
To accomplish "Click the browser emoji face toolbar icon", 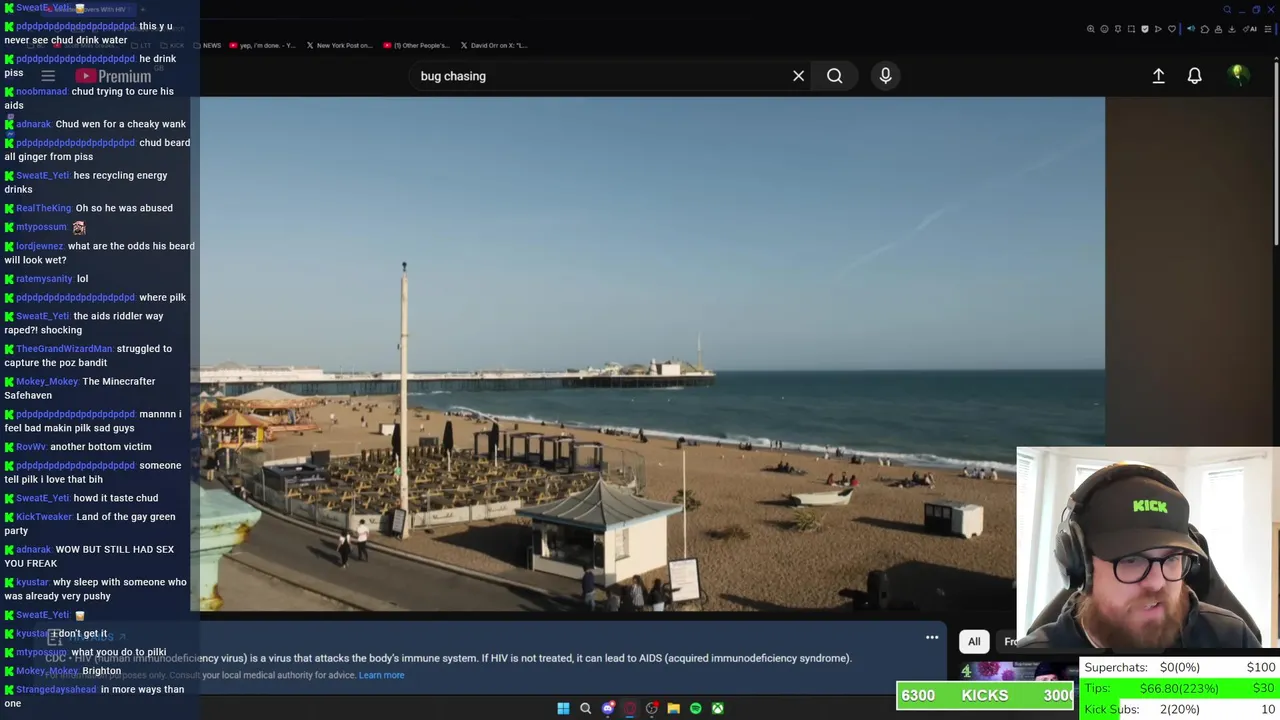I will [x=1104, y=29].
